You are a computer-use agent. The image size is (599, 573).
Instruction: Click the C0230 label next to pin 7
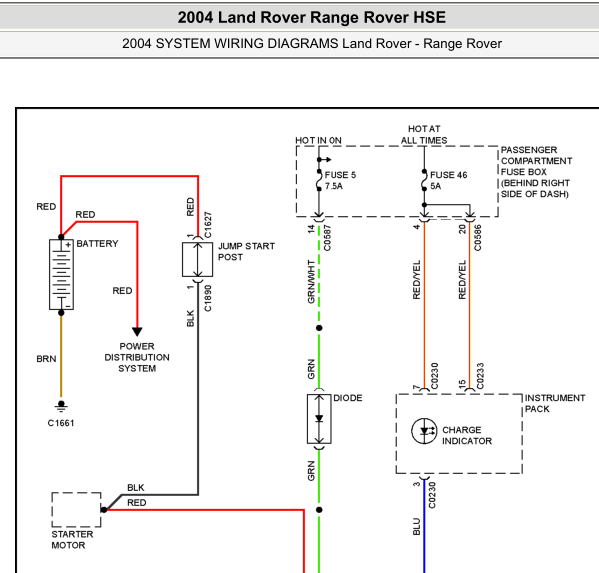(x=434, y=376)
